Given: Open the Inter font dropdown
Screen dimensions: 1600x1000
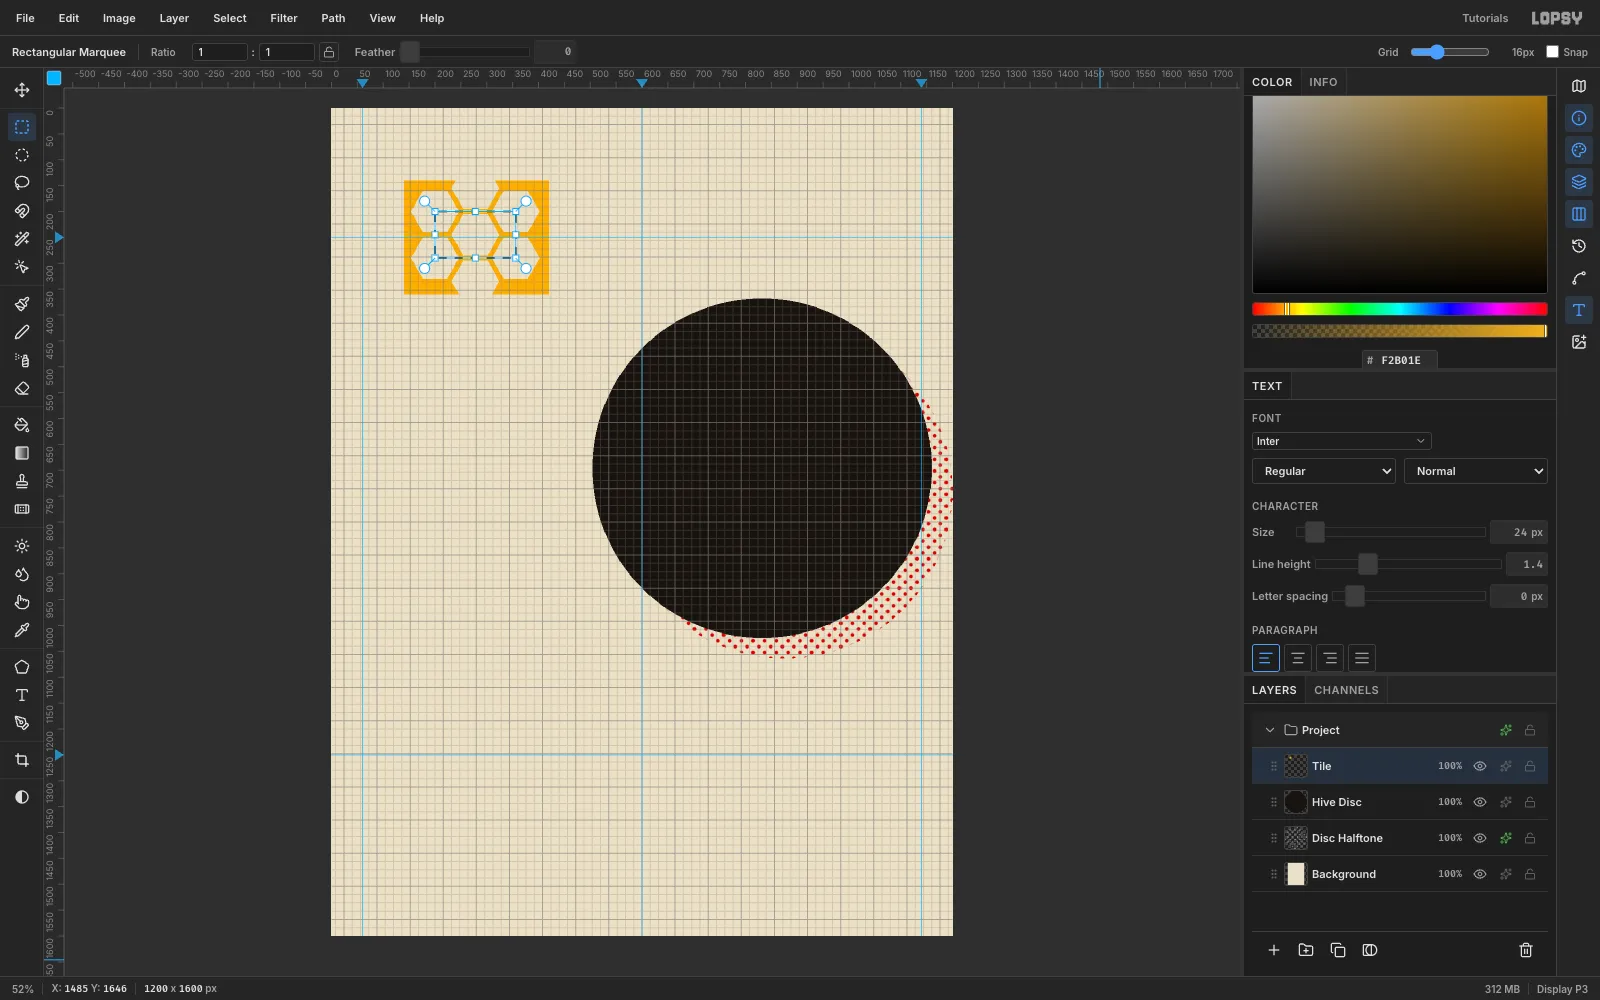Looking at the screenshot, I should (1341, 441).
